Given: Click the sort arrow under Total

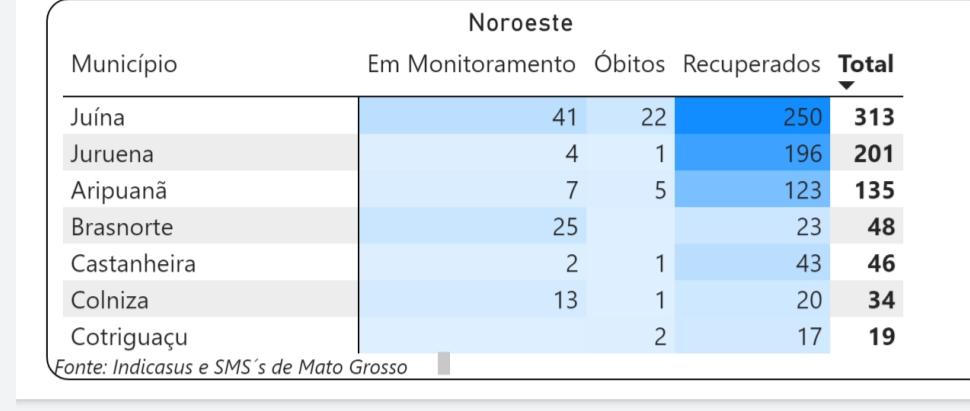Looking at the screenshot, I should pyautogui.click(x=847, y=85).
